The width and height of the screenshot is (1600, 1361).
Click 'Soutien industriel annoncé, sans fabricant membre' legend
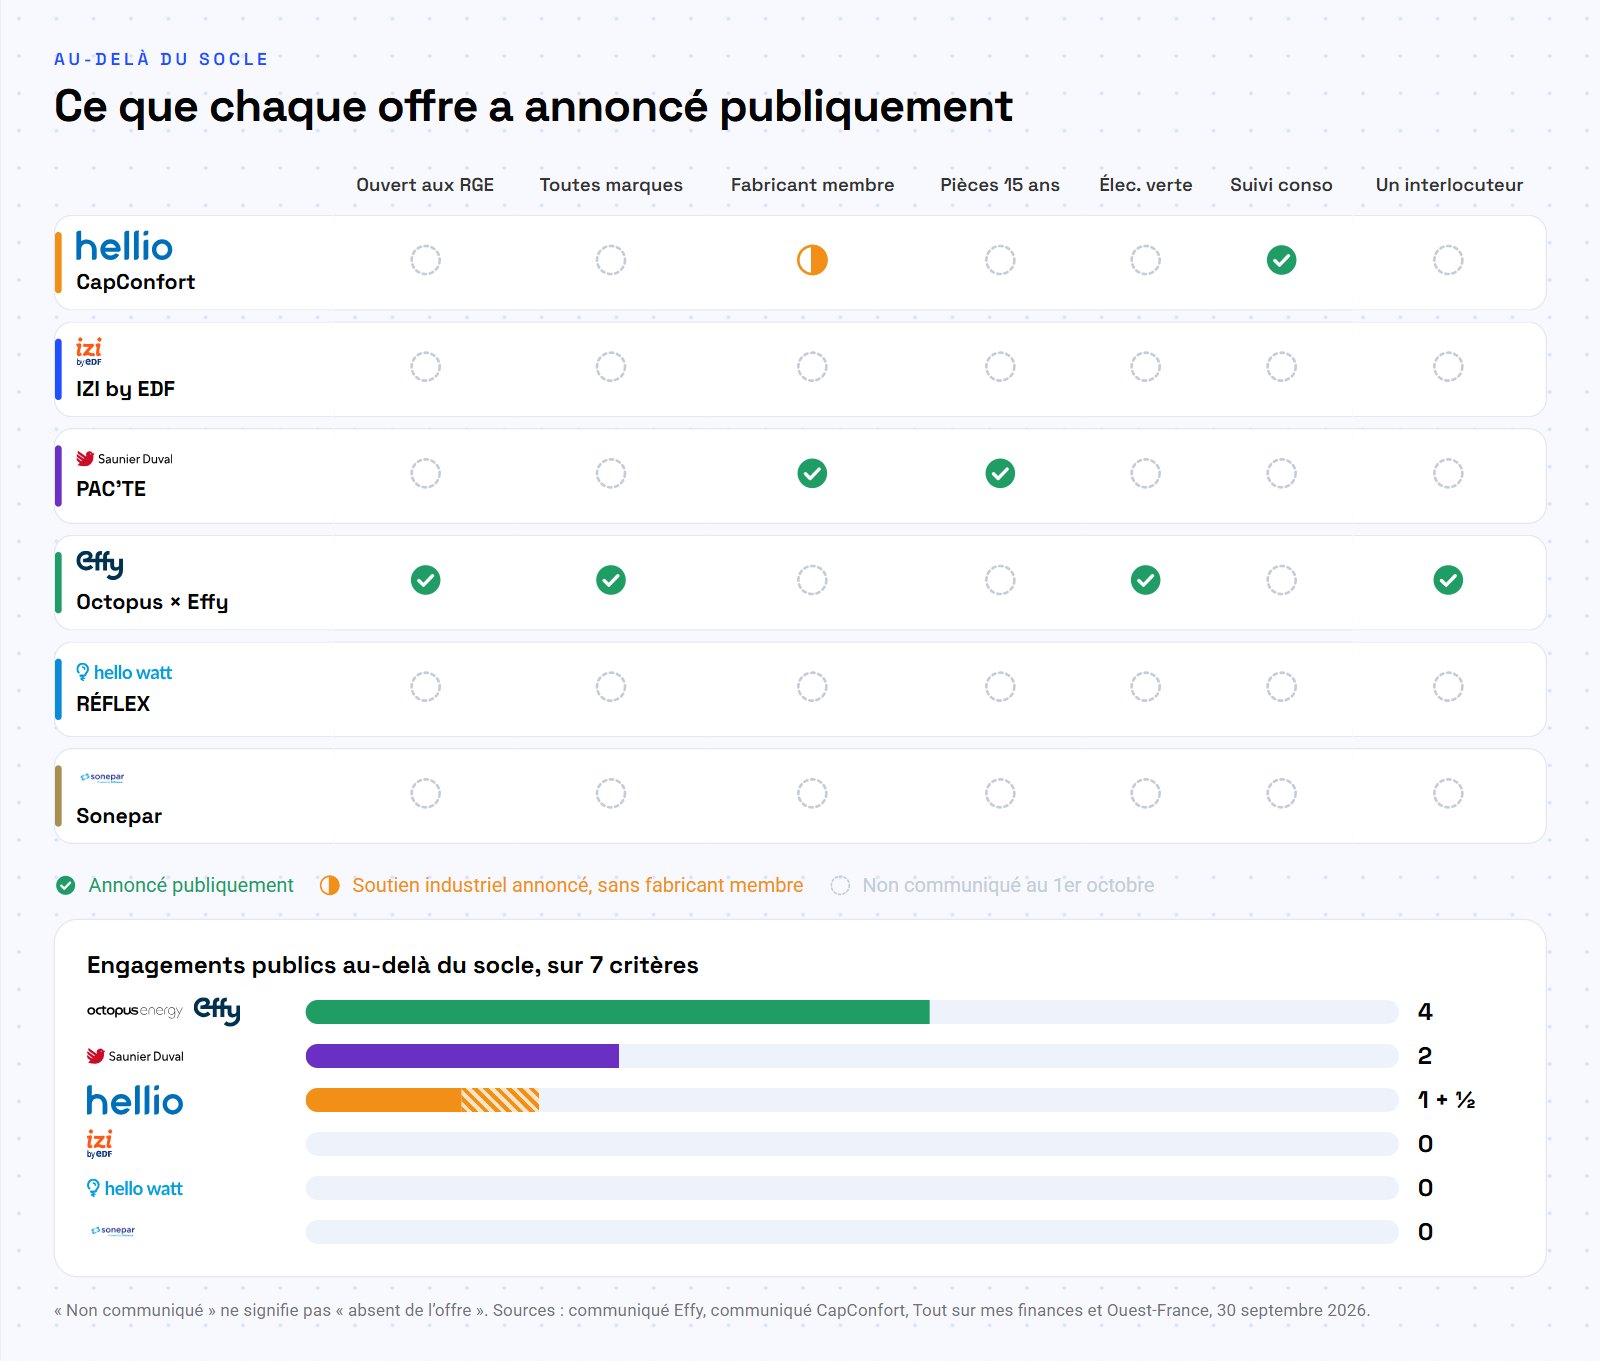[577, 885]
